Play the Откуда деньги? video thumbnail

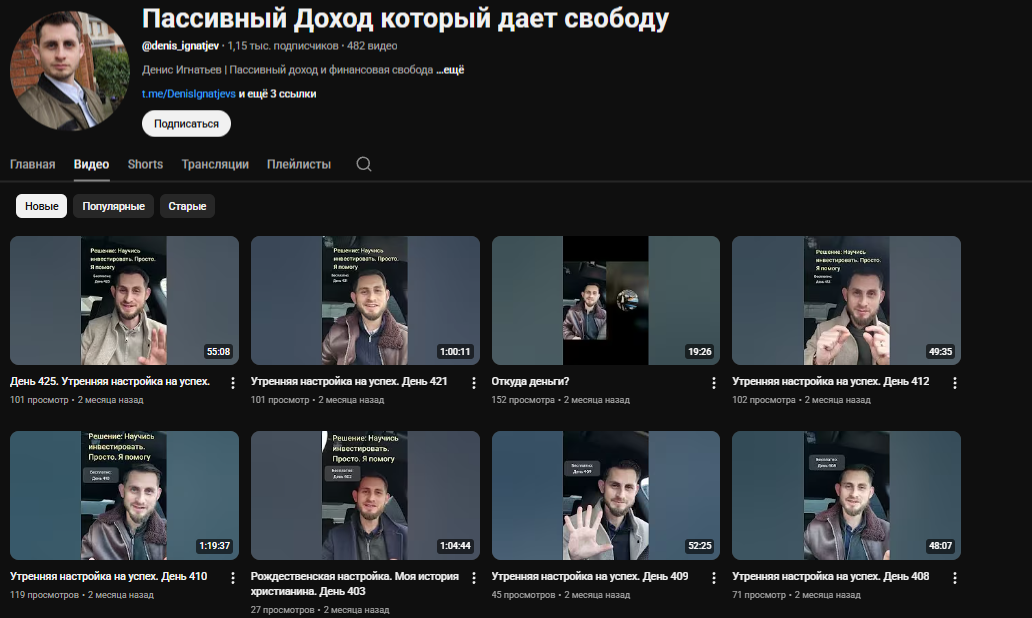(x=606, y=300)
